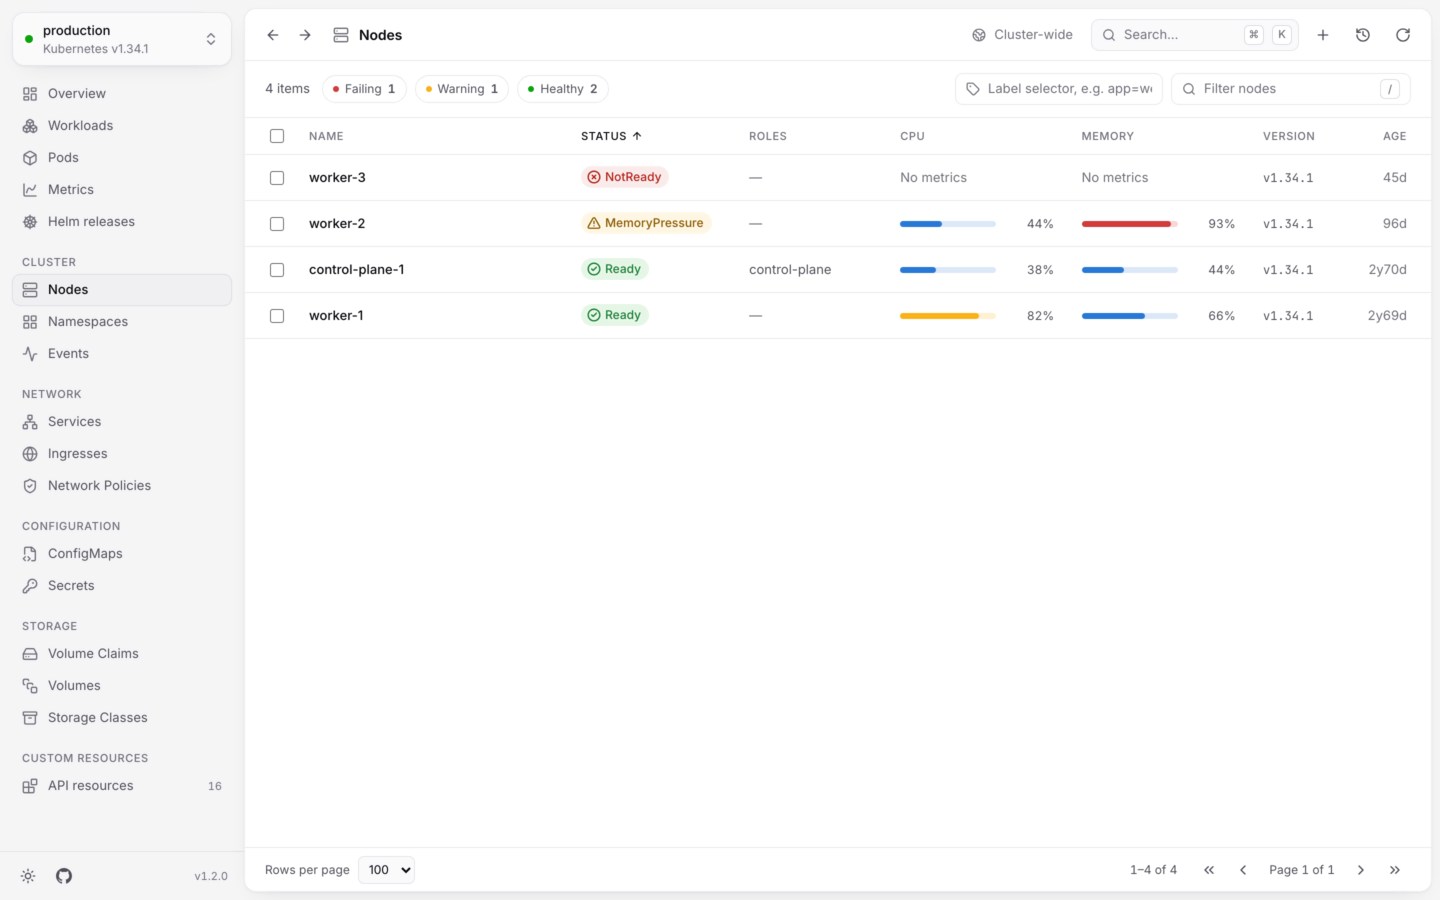Toggle the Healthy filter chip
The width and height of the screenshot is (1440, 900).
pos(563,89)
